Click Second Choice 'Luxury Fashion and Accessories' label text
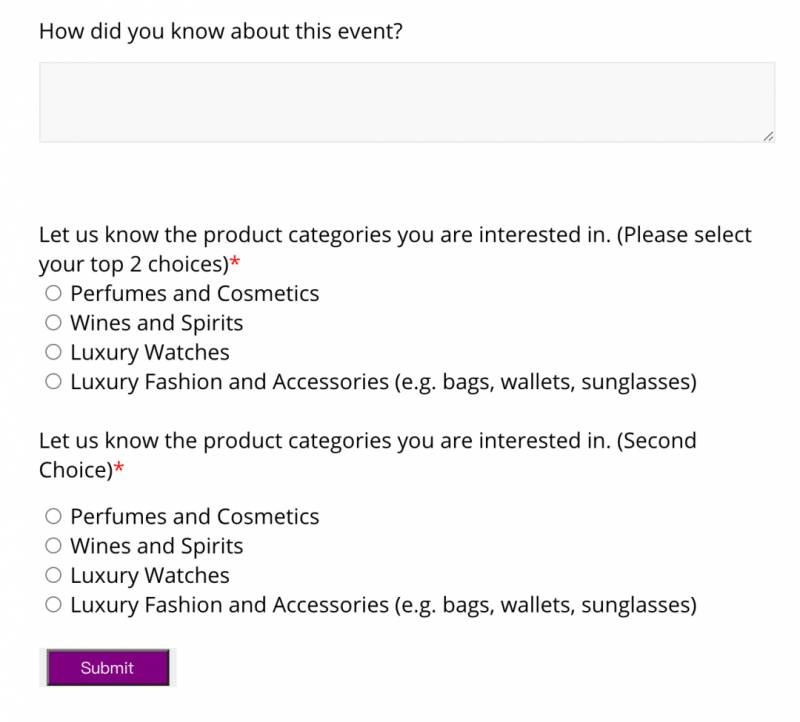The height and width of the screenshot is (722, 800). [383, 604]
